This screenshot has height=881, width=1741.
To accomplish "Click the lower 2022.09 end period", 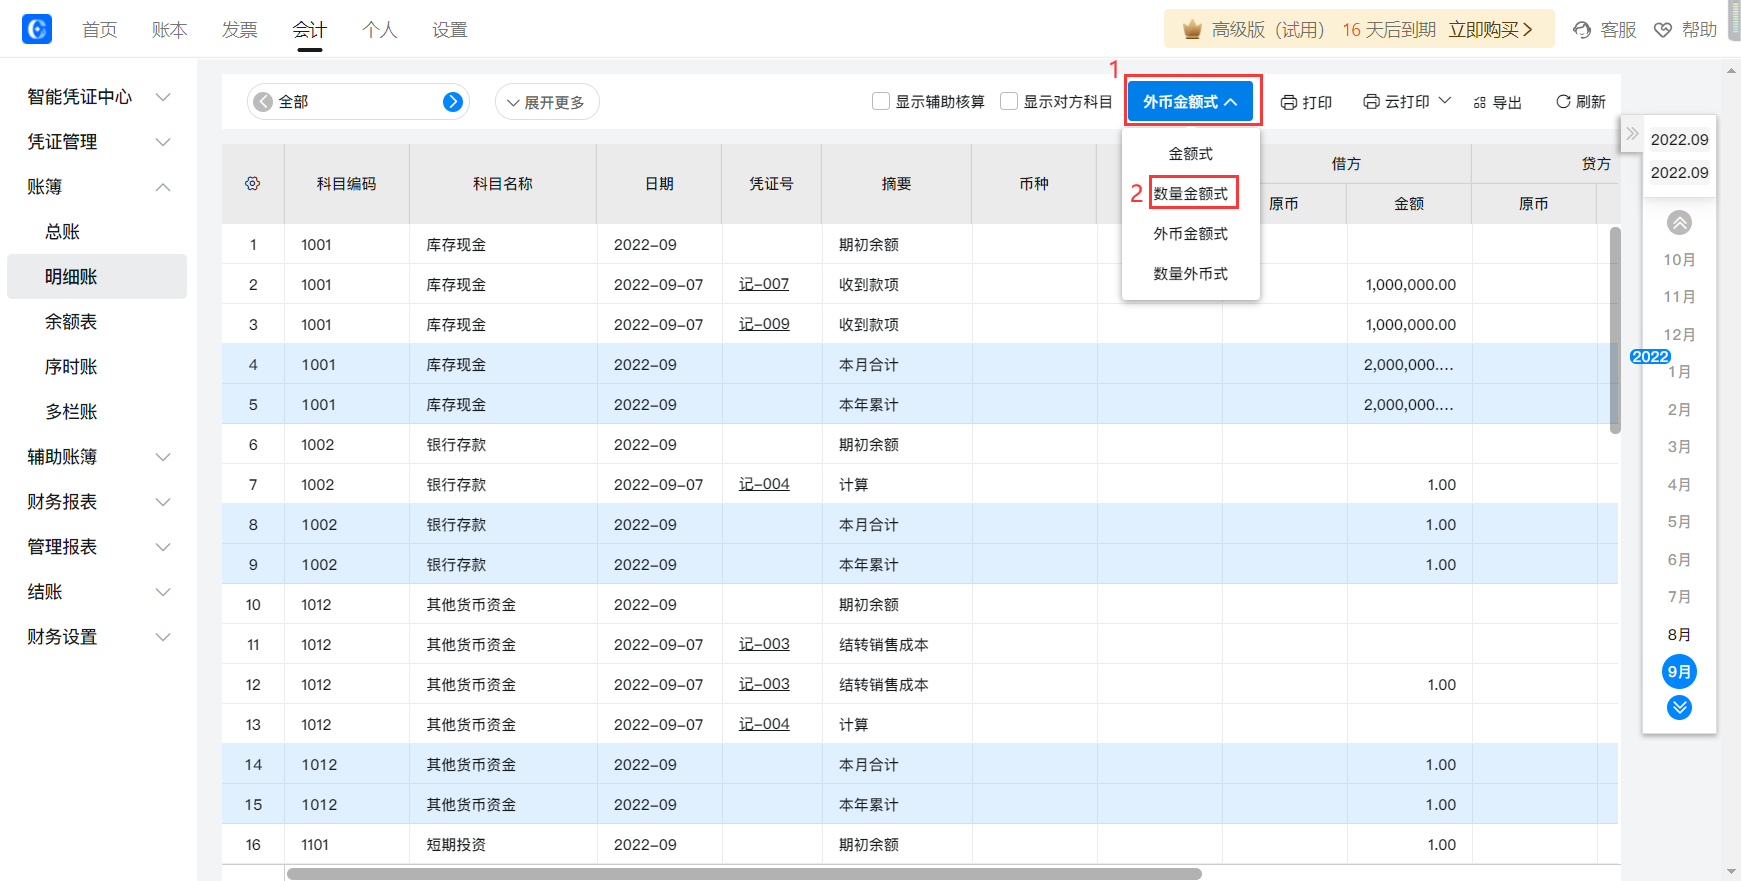I will (1679, 173).
